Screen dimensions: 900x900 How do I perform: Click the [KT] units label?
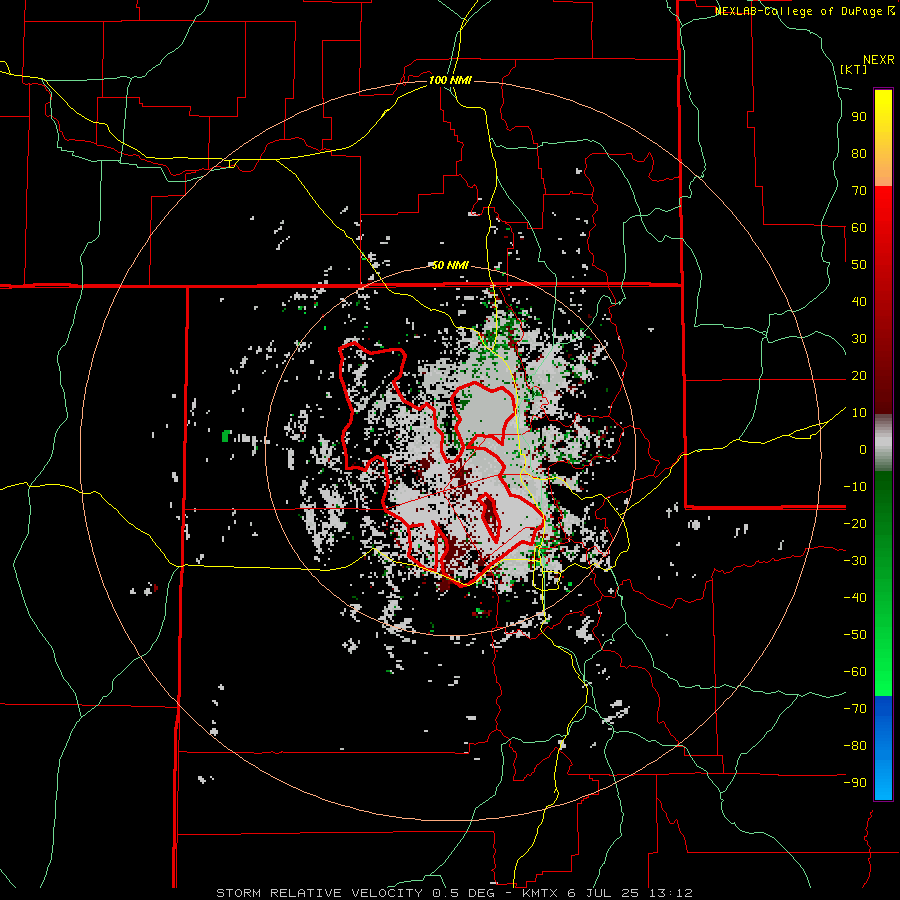(853, 69)
